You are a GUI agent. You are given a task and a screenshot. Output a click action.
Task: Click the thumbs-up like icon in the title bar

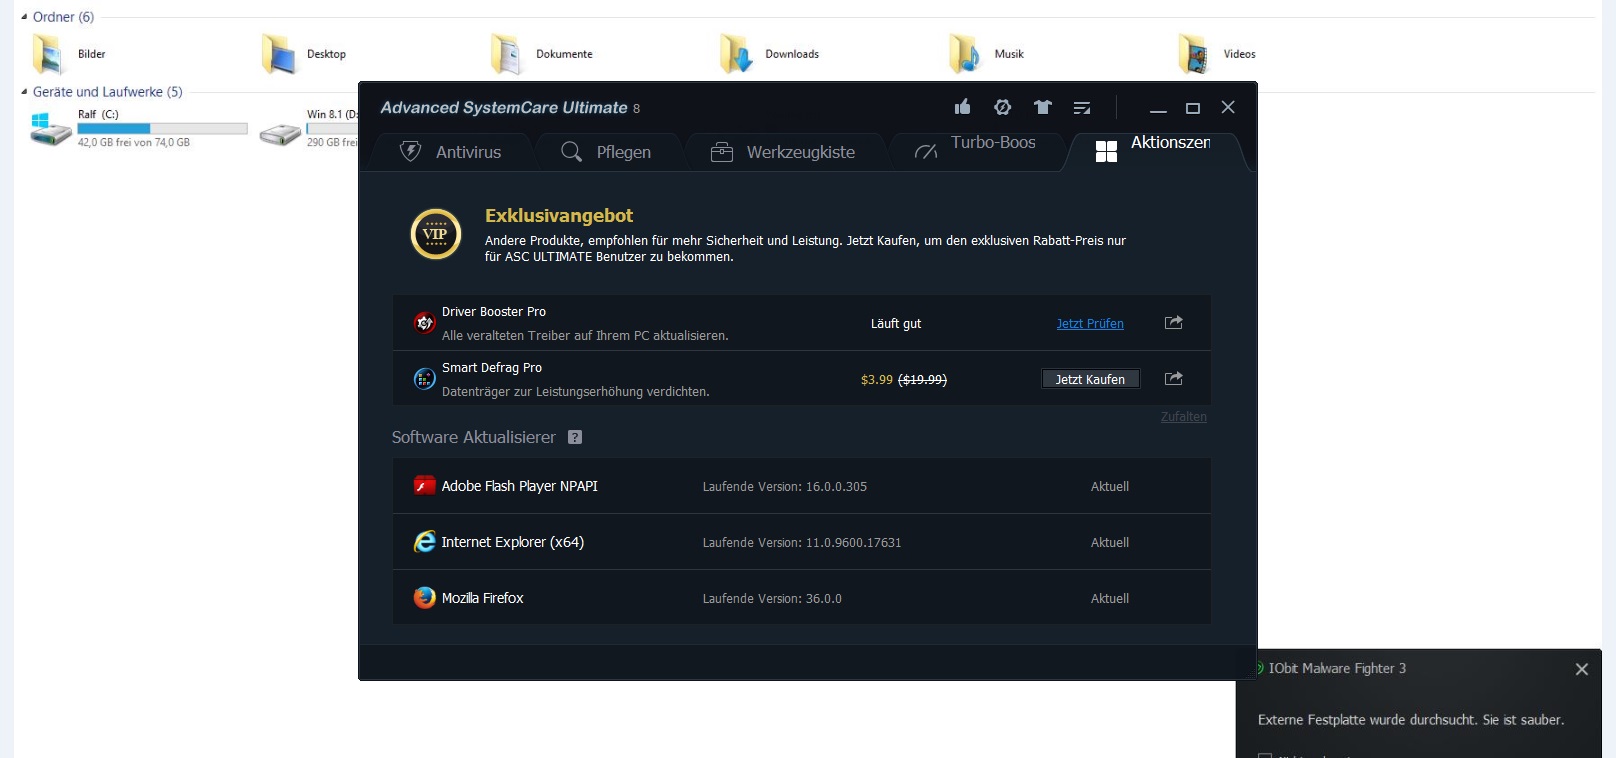[962, 107]
